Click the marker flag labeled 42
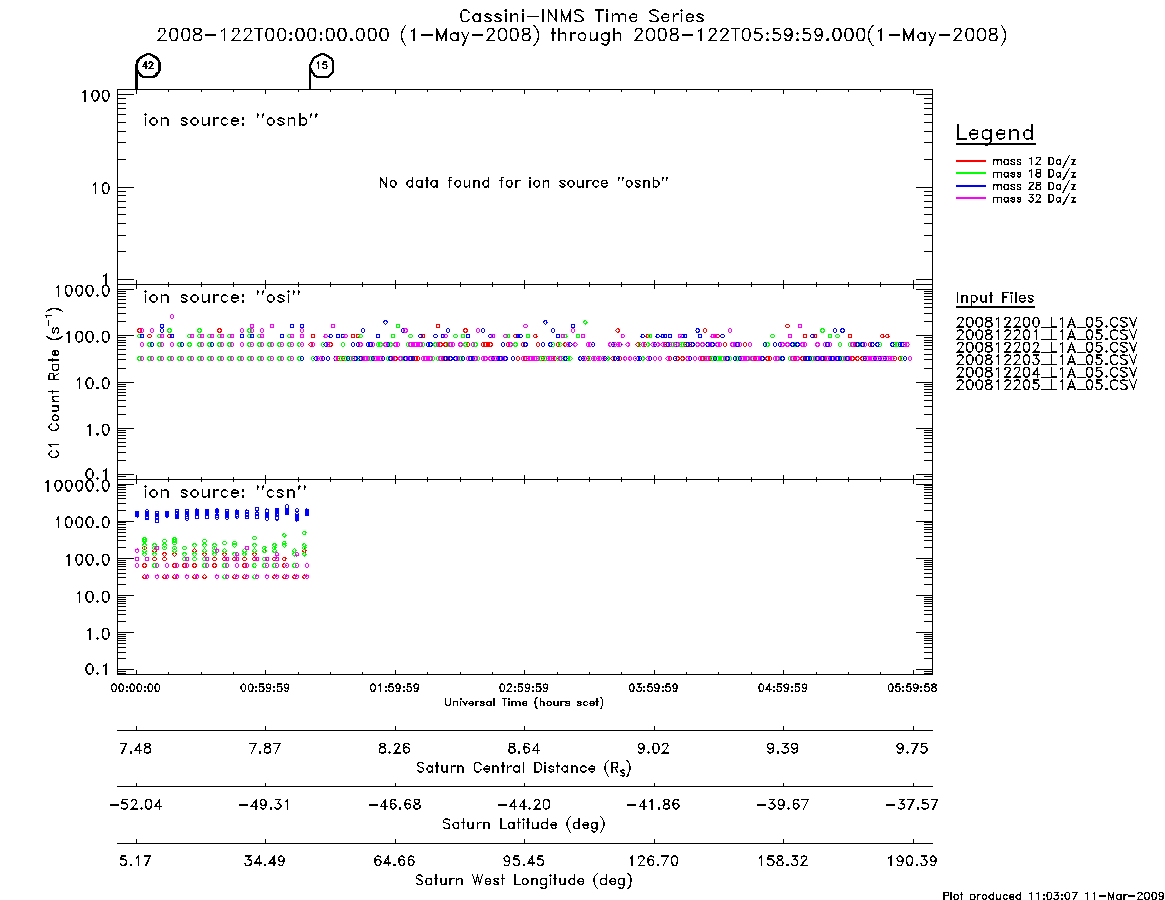Screen dimensions: 1165x900 pos(148,66)
